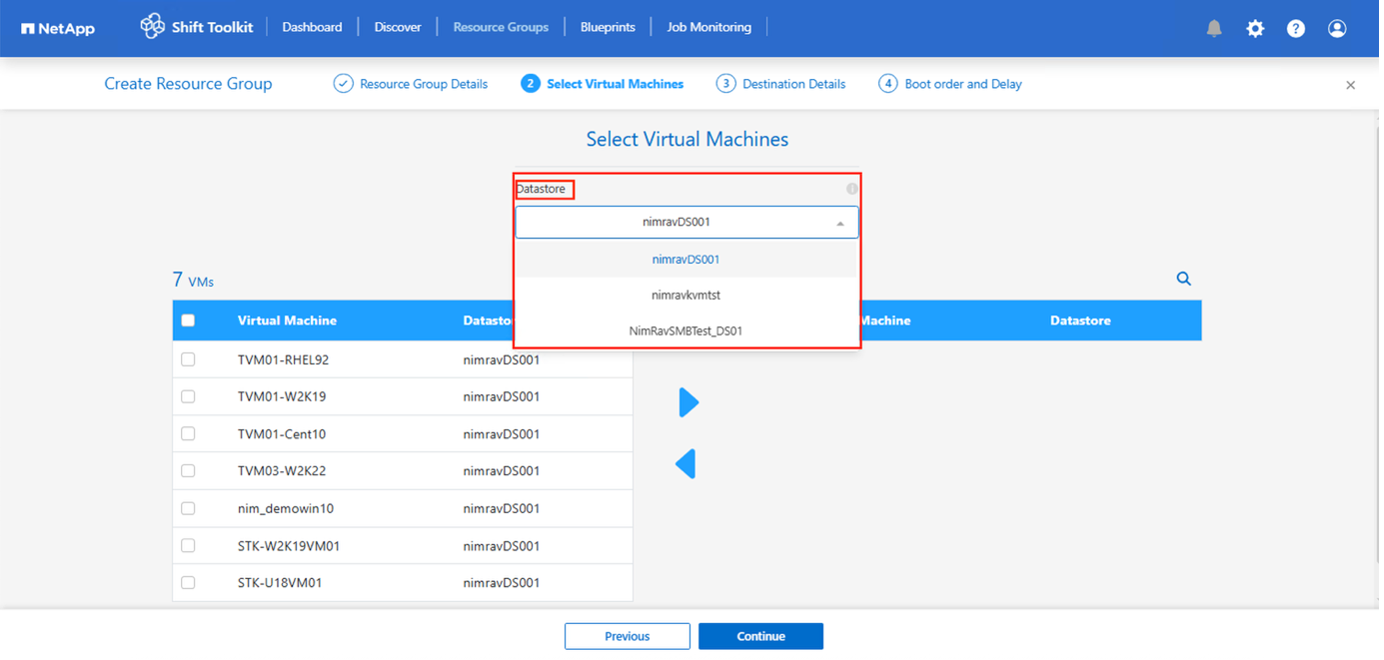Click the Datastore info icon
Image resolution: width=1384 pixels, height=660 pixels.
click(852, 189)
